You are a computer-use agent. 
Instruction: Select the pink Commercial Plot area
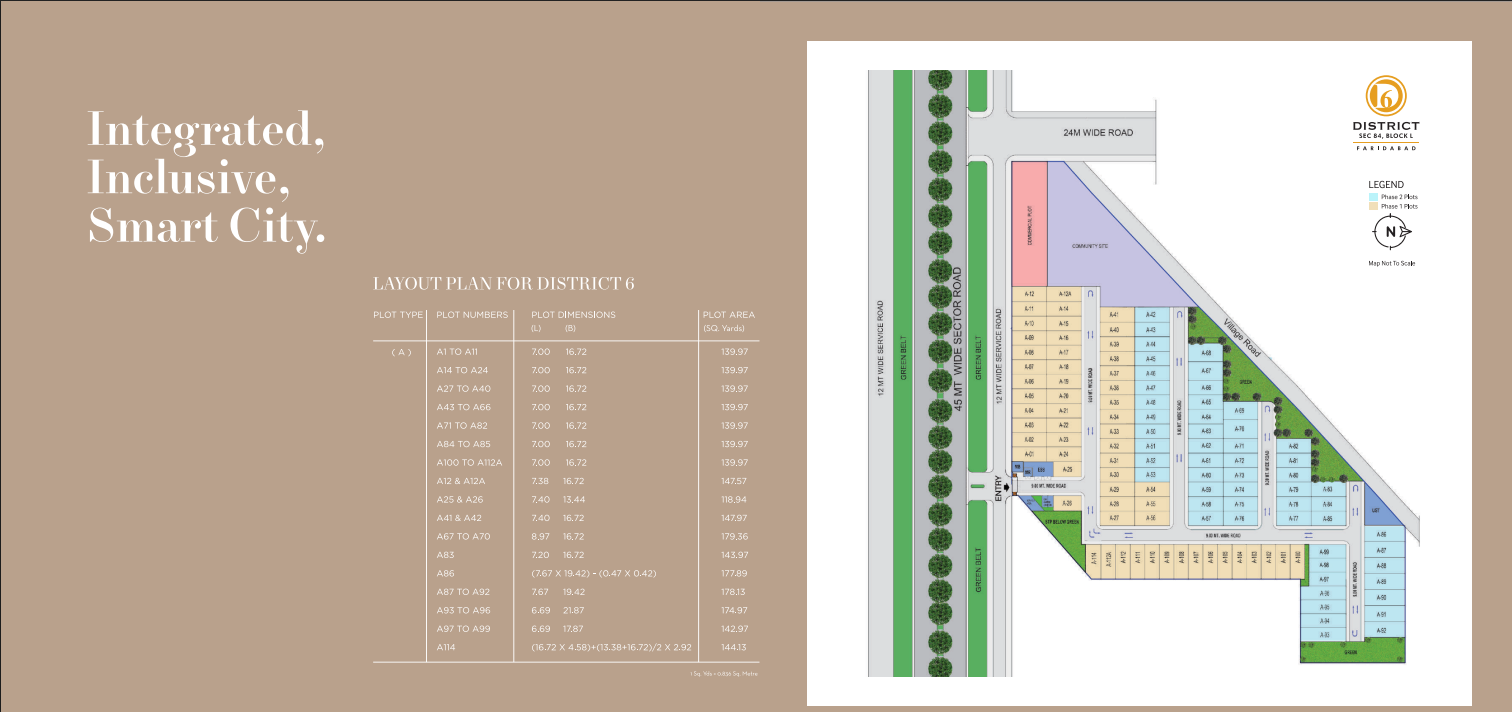1029,222
